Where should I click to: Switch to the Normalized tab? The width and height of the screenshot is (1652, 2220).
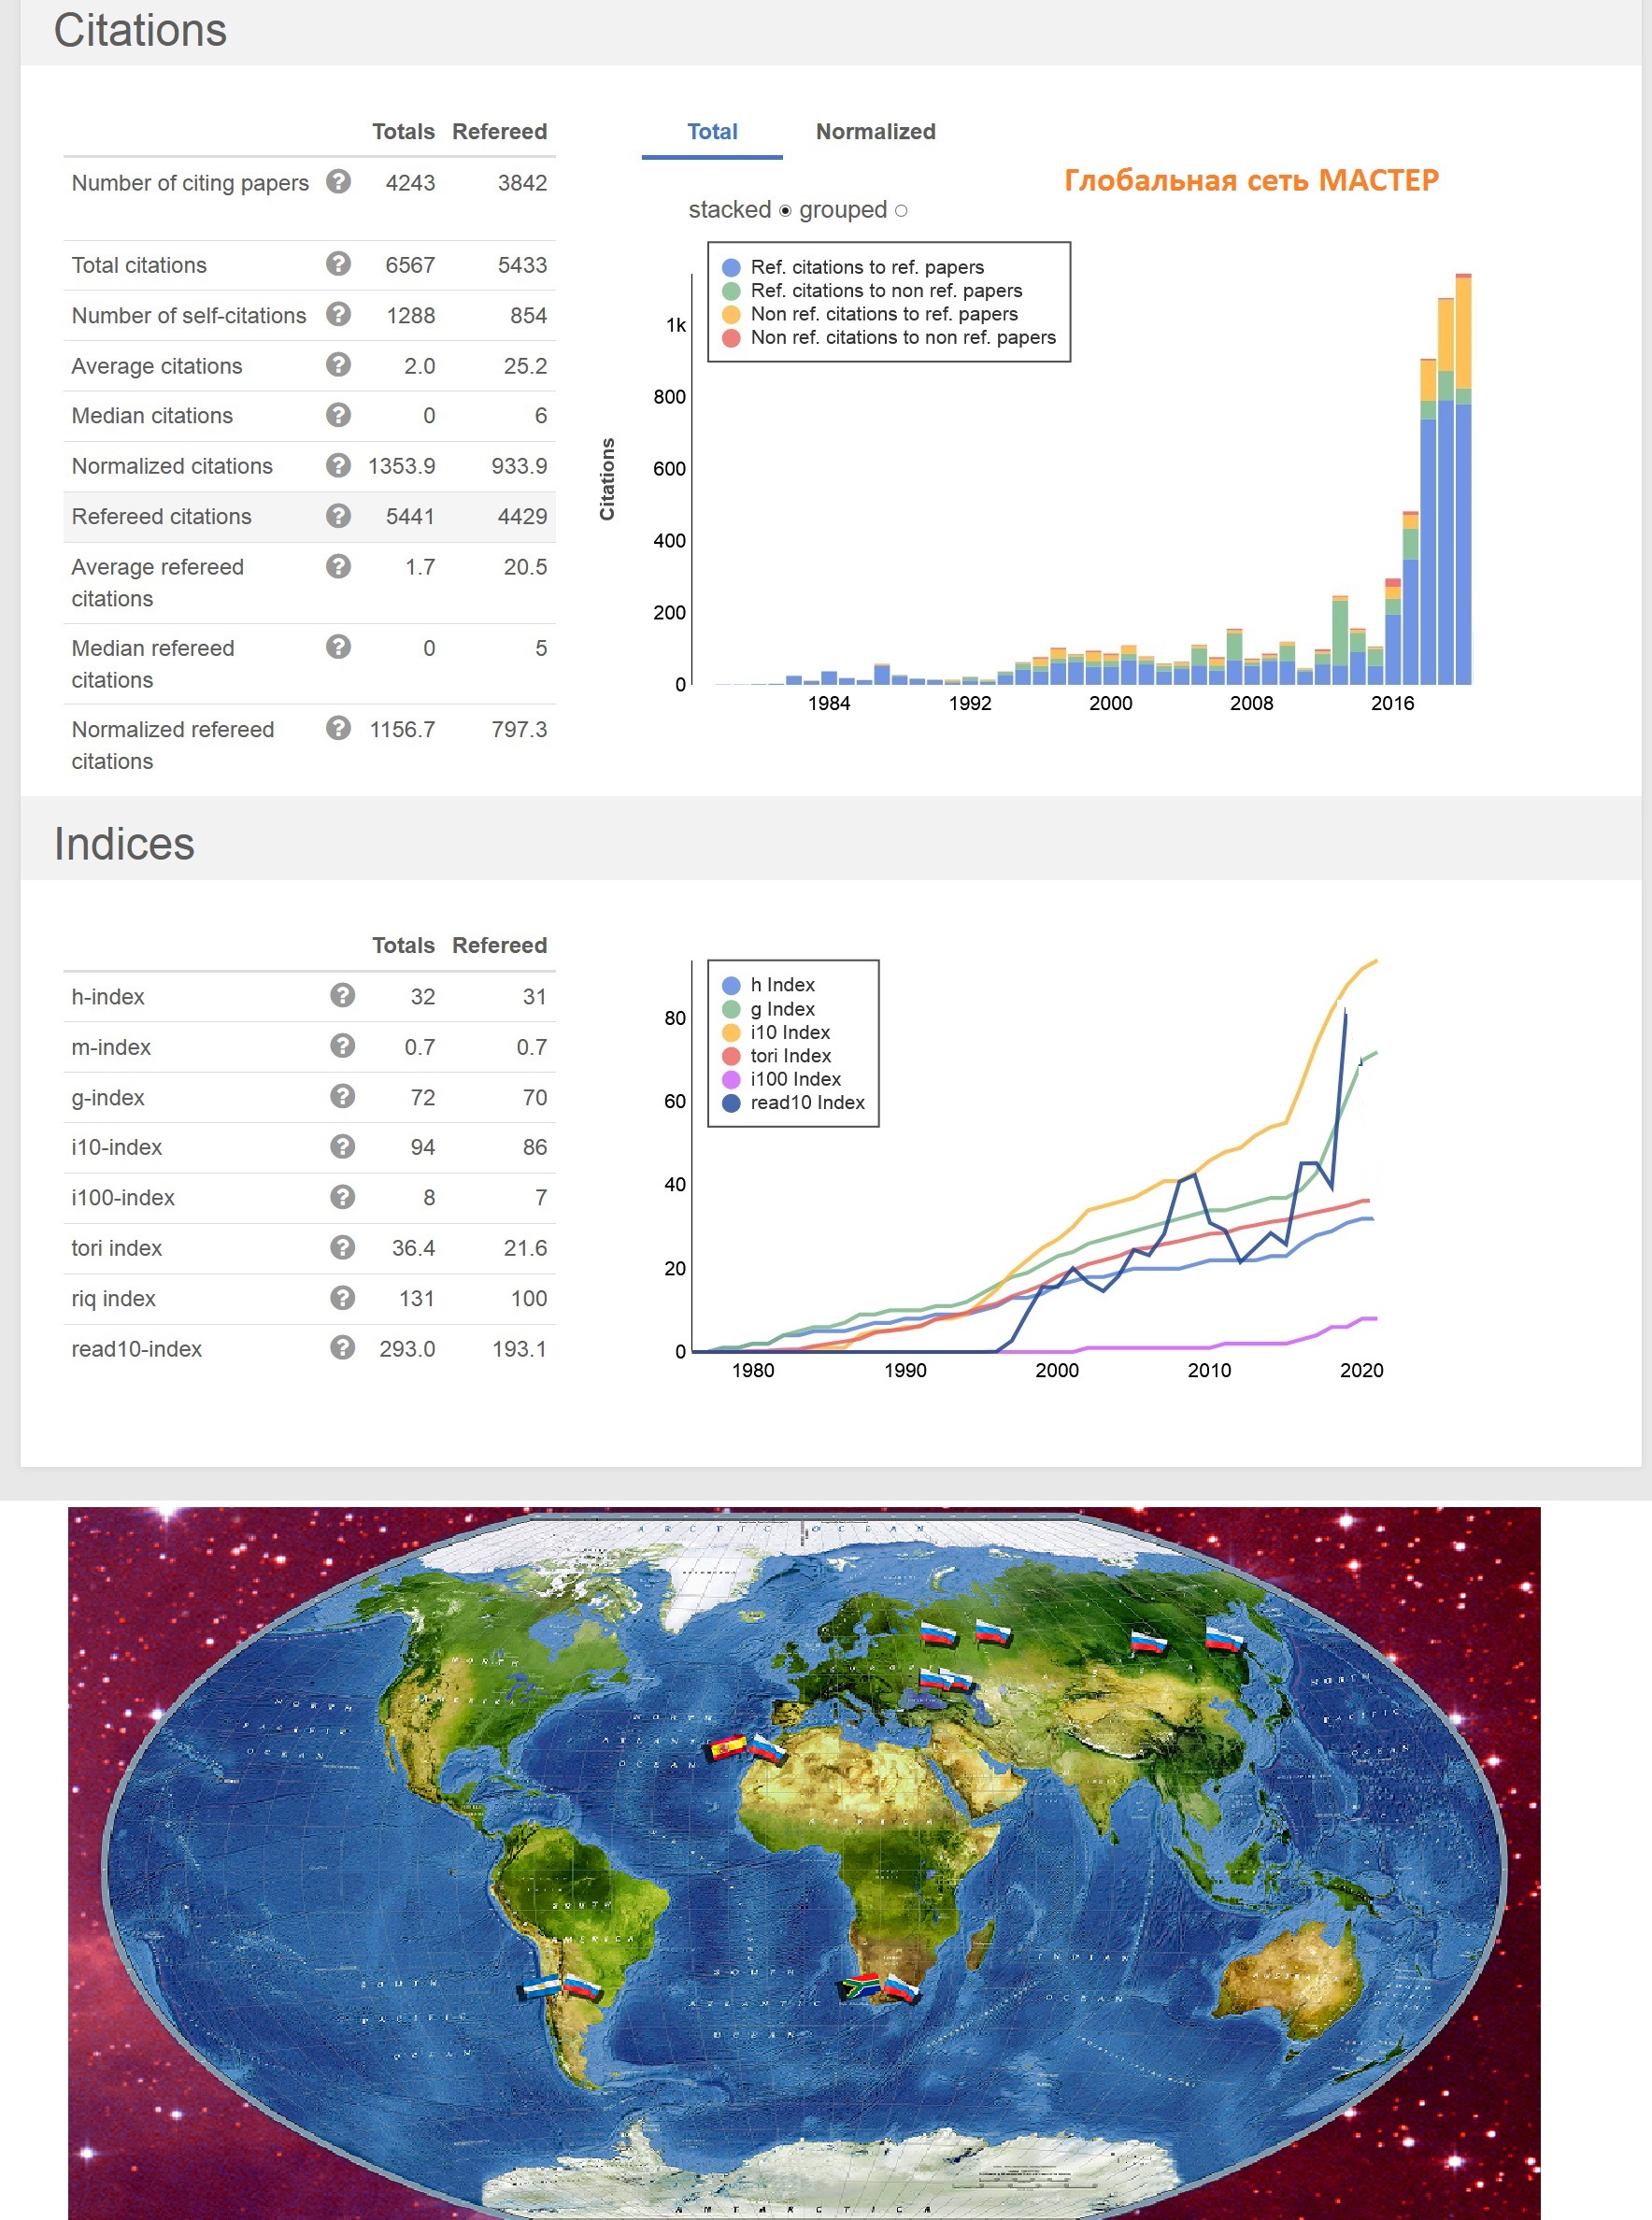875,132
